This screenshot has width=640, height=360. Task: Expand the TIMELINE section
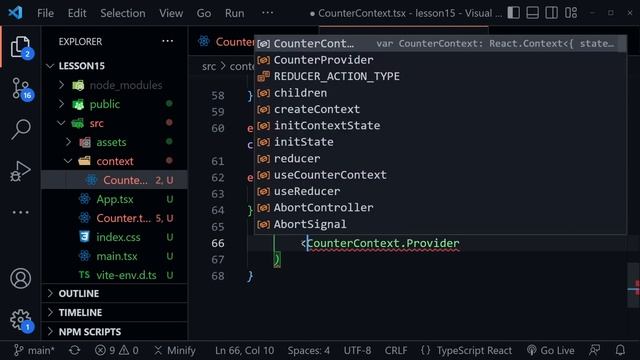pyautogui.click(x=114, y=313)
